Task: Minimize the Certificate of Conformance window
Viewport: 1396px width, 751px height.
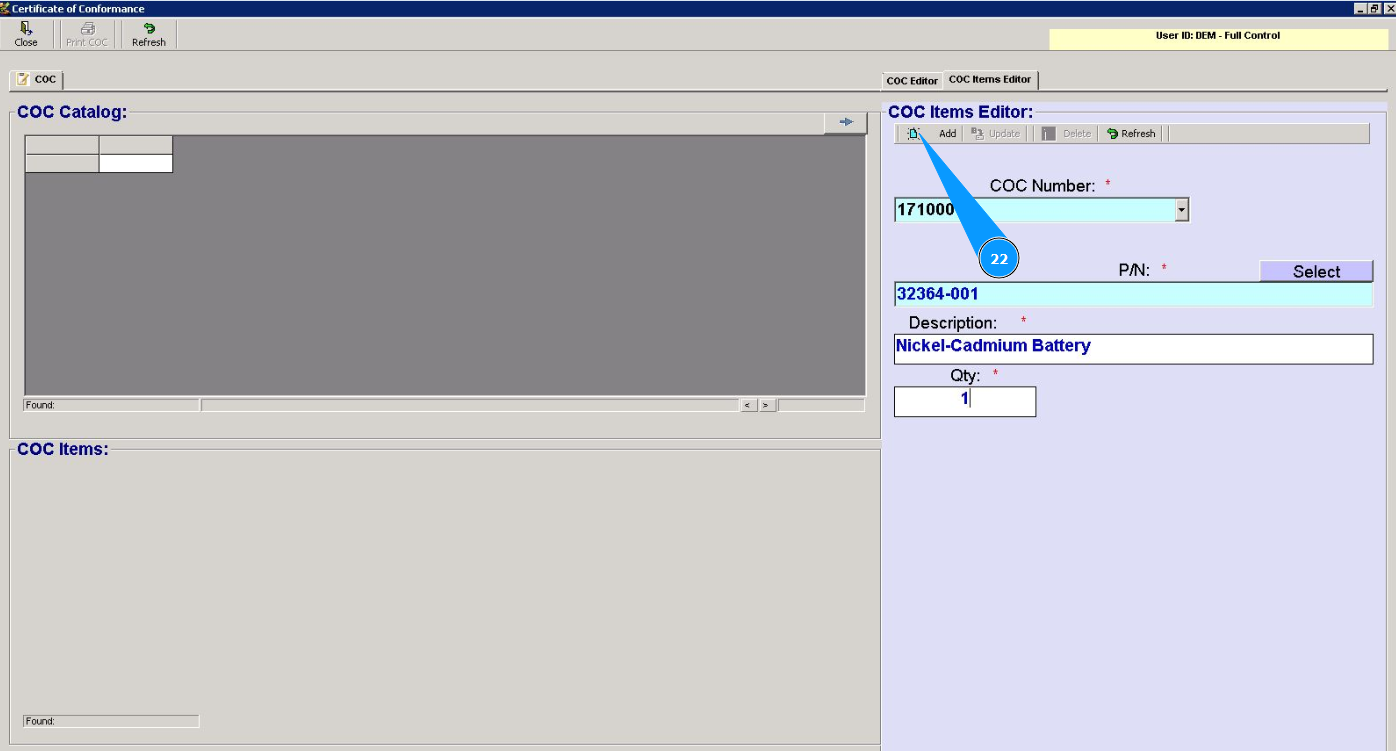Action: click(1361, 8)
